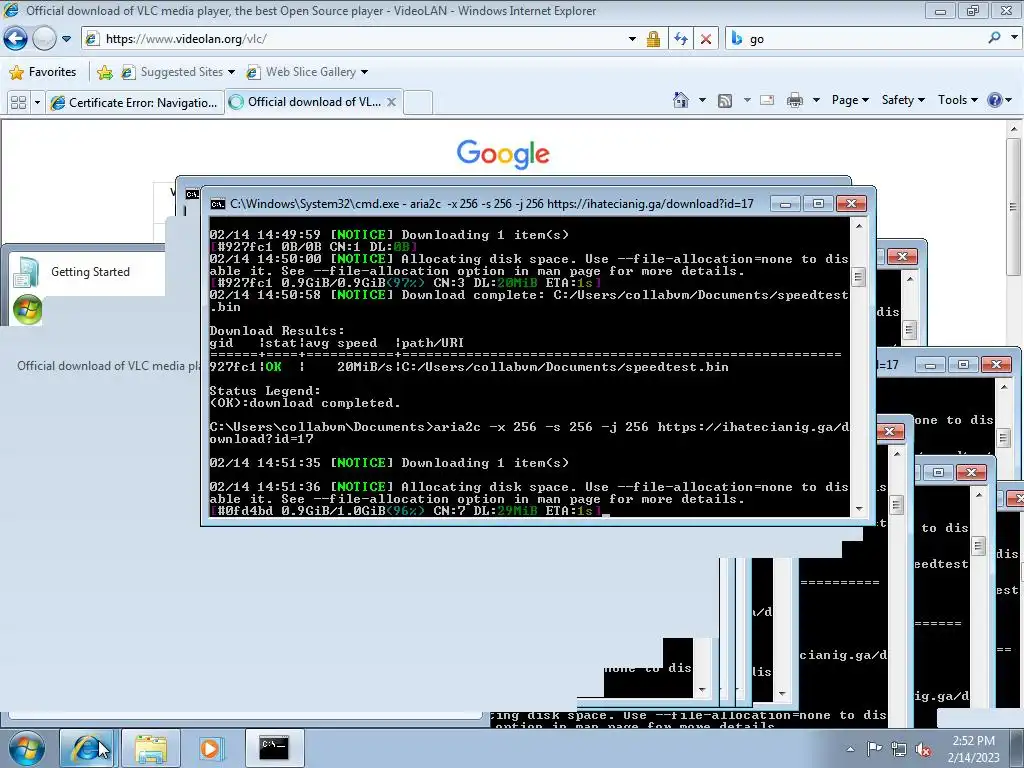Open Windows Media Player from the taskbar
The height and width of the screenshot is (768, 1024).
(211, 748)
